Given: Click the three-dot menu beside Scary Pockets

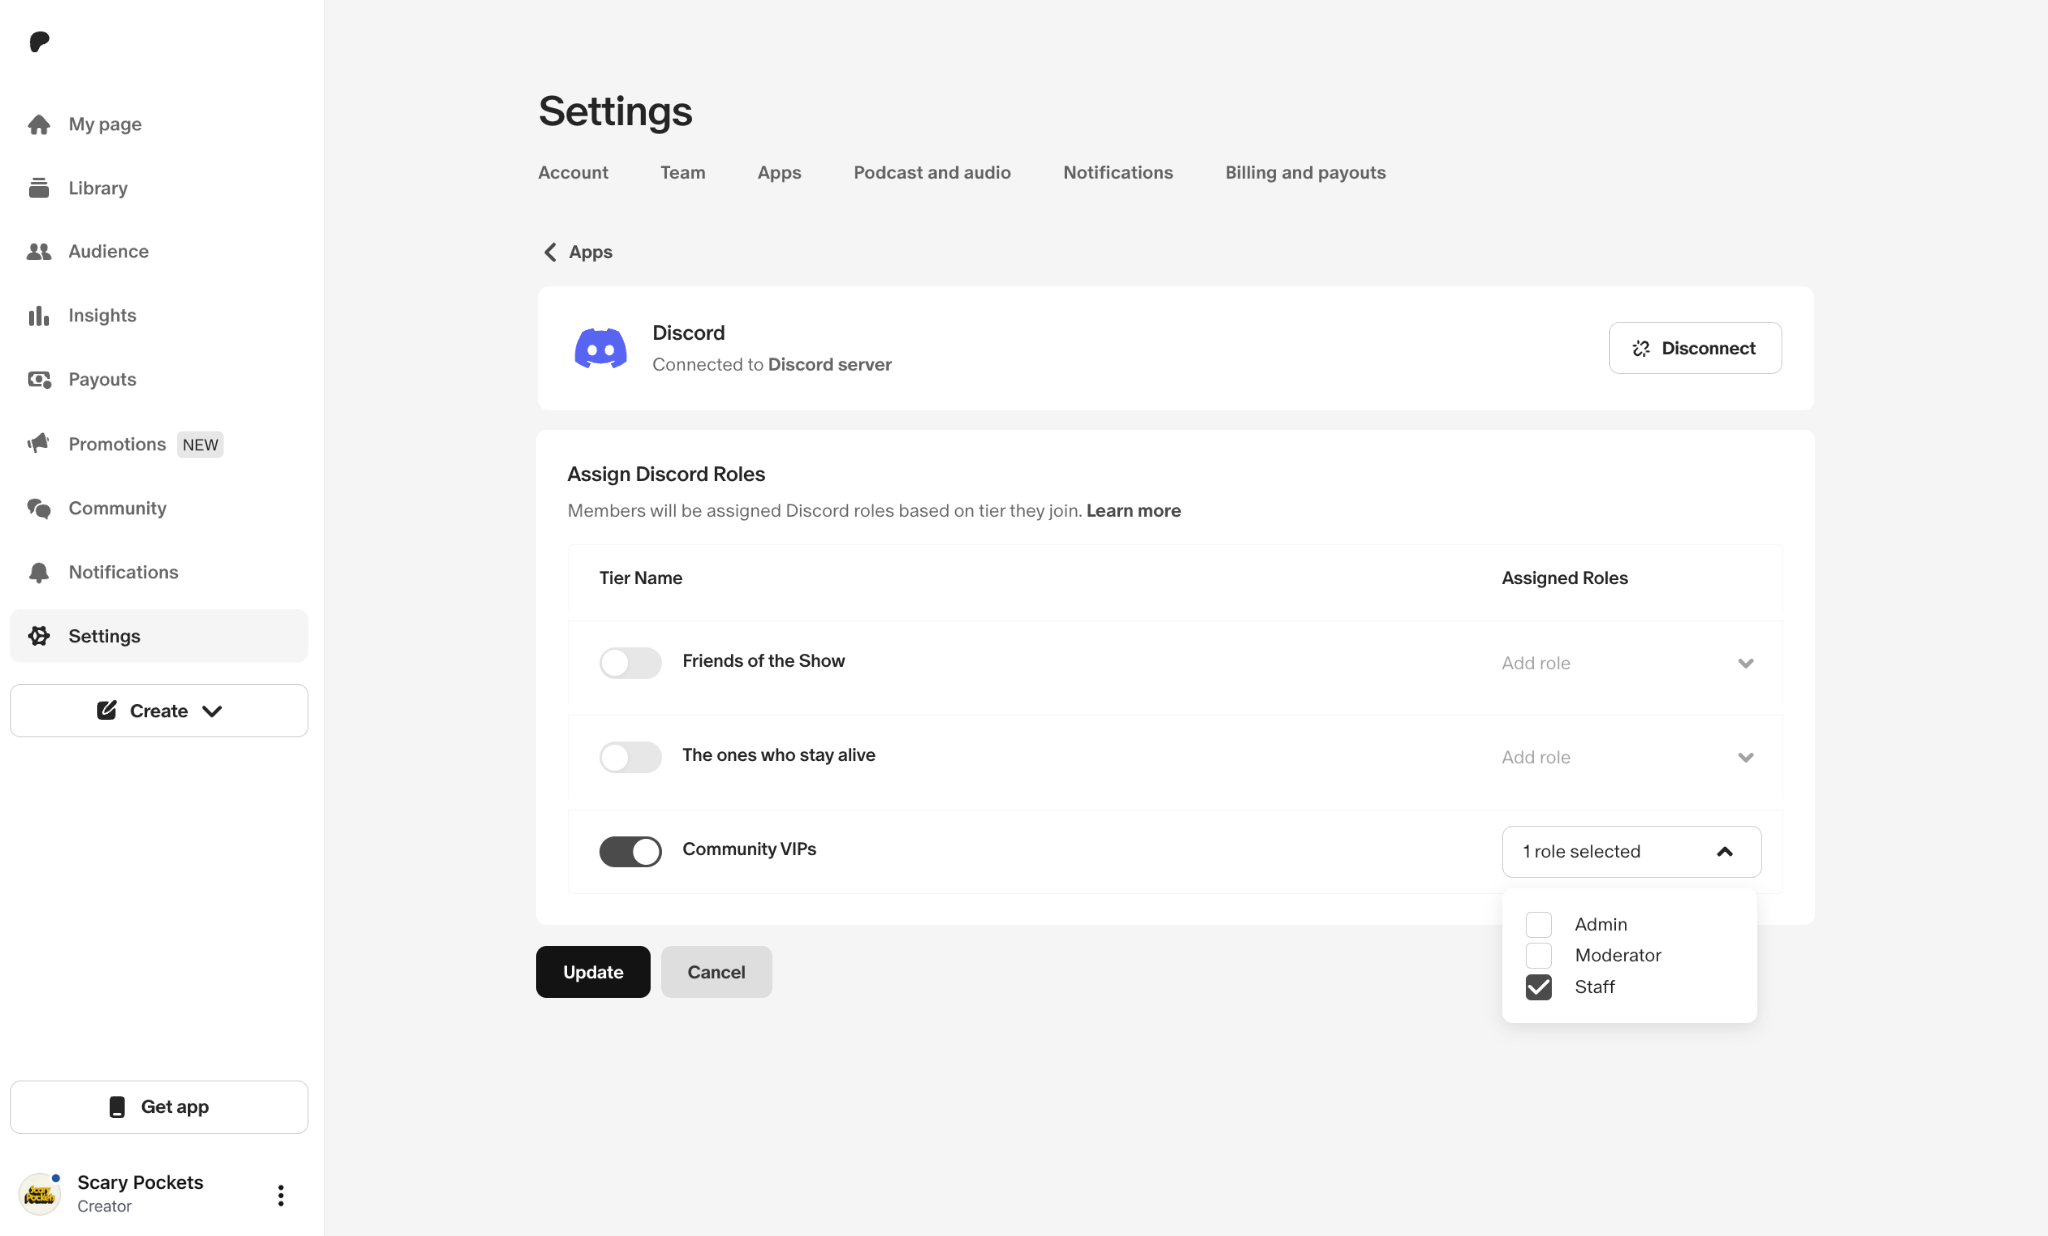Looking at the screenshot, I should tap(281, 1195).
